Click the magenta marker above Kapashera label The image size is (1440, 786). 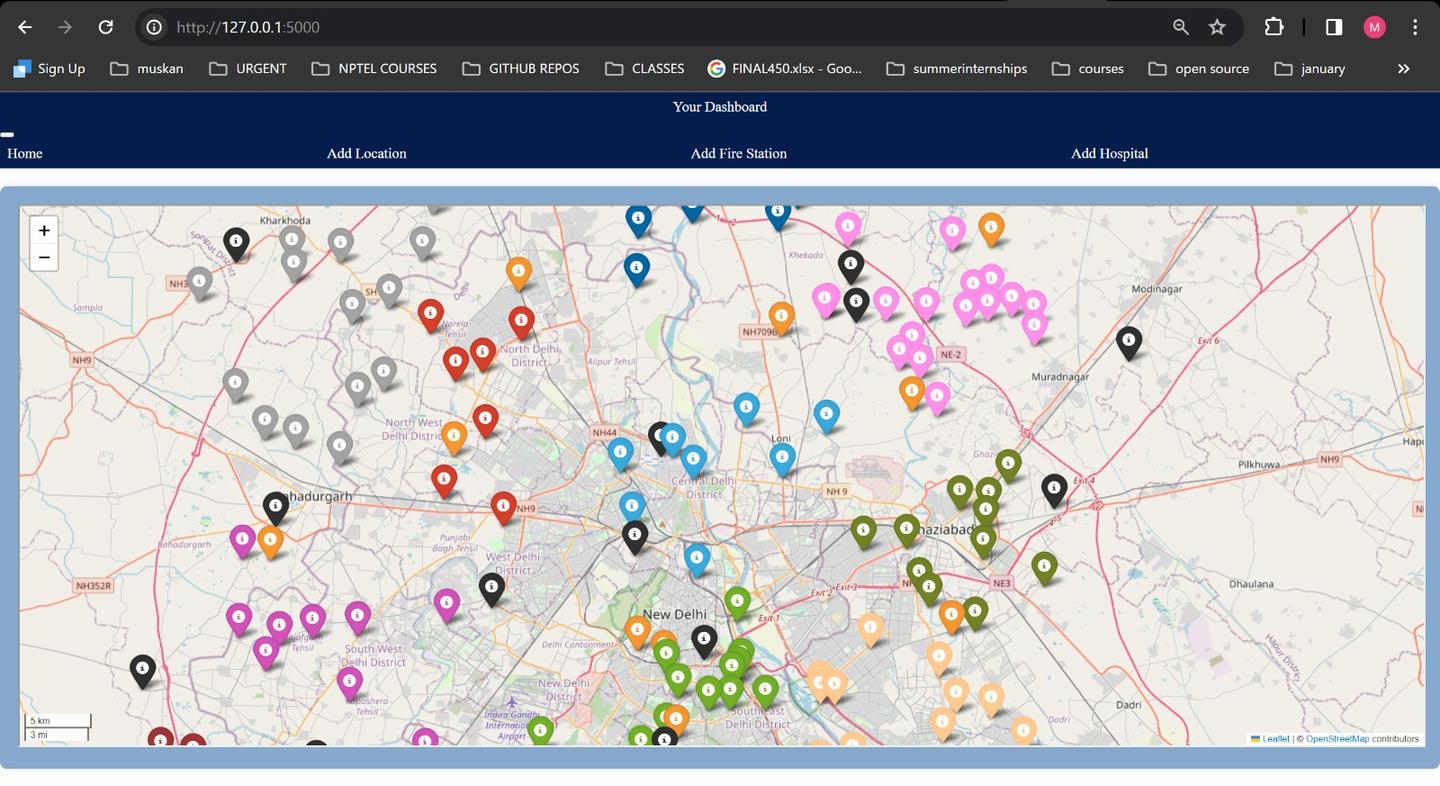coord(349,685)
